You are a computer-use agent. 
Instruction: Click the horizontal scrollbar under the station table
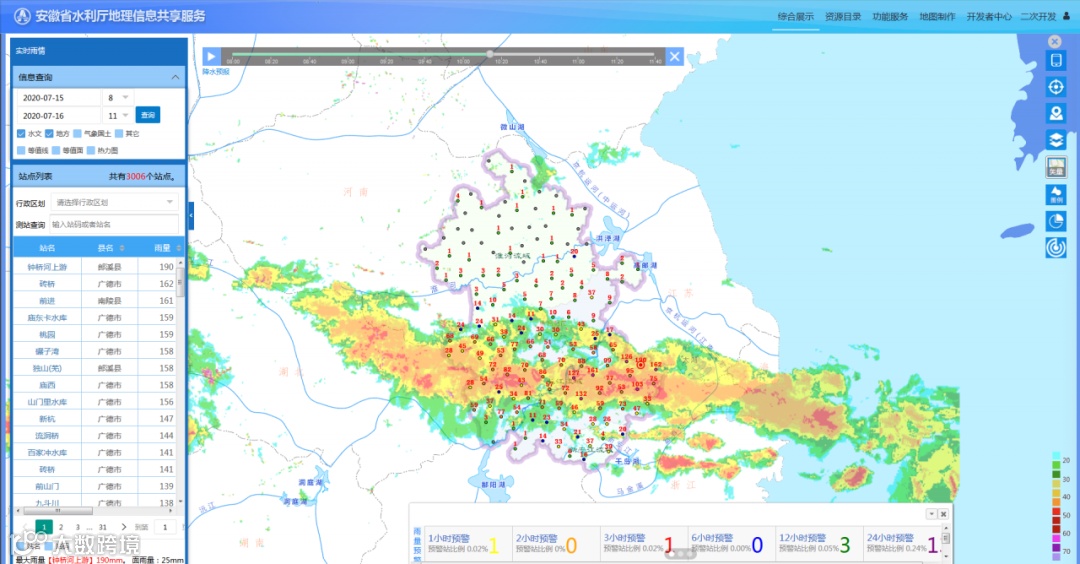point(59,511)
